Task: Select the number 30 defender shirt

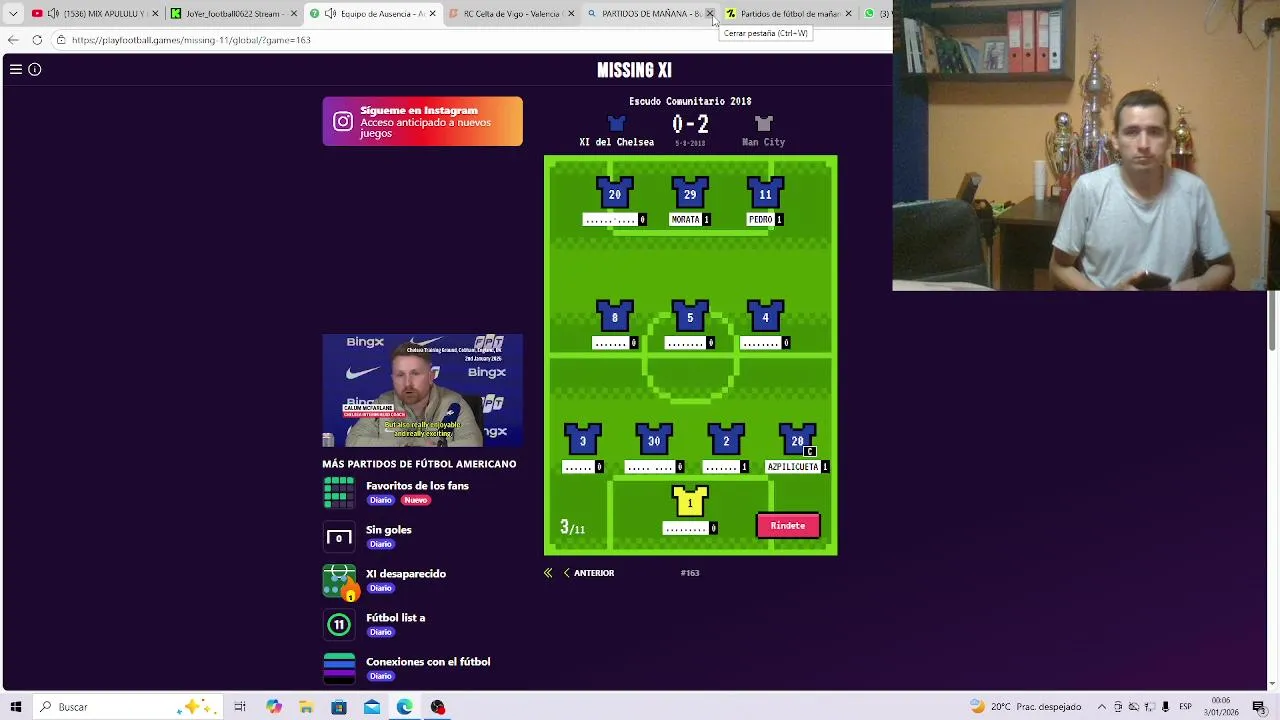Action: (654, 440)
